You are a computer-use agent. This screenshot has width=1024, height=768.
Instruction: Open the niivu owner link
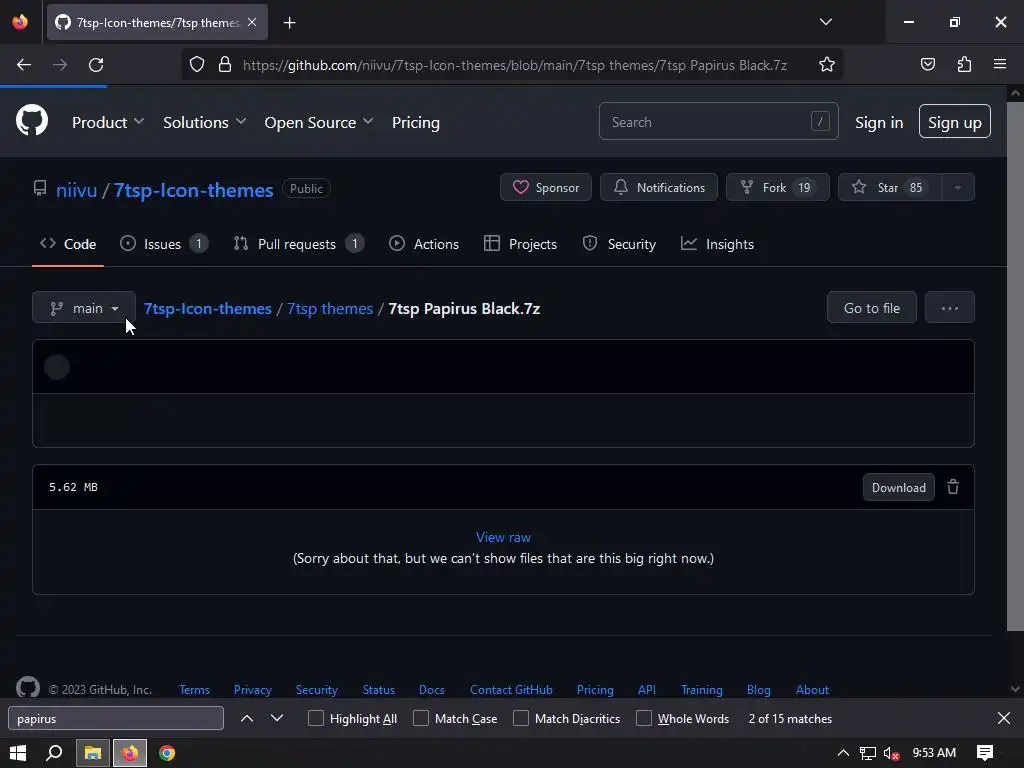[x=76, y=190]
